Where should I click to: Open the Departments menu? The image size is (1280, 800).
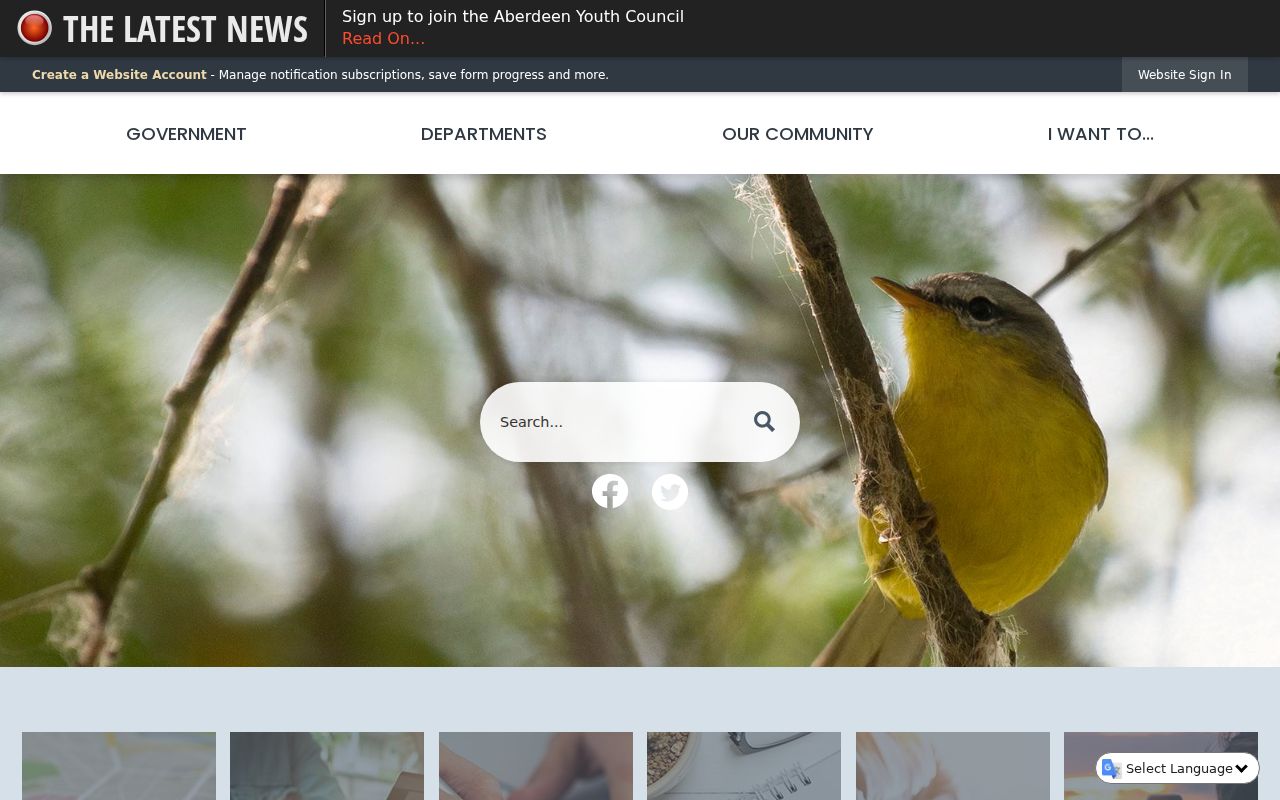tap(484, 134)
